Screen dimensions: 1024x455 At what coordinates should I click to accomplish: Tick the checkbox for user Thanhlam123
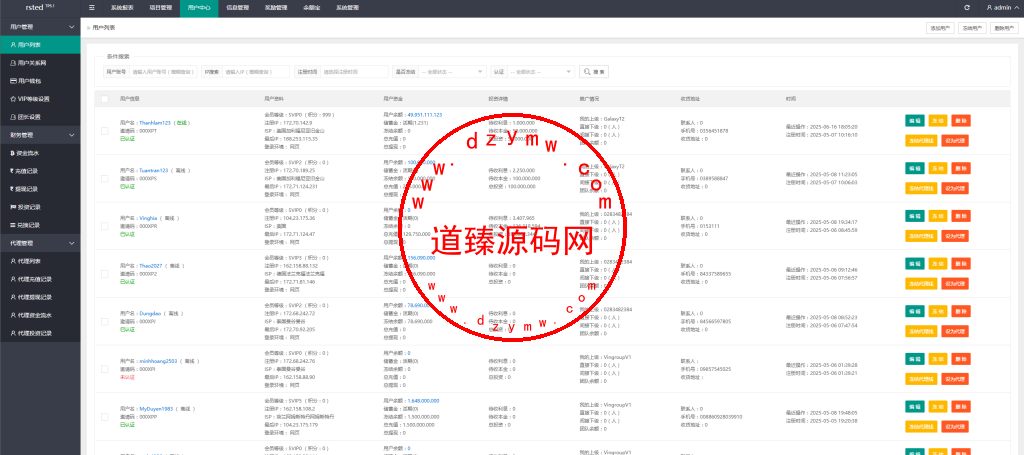tap(104, 131)
